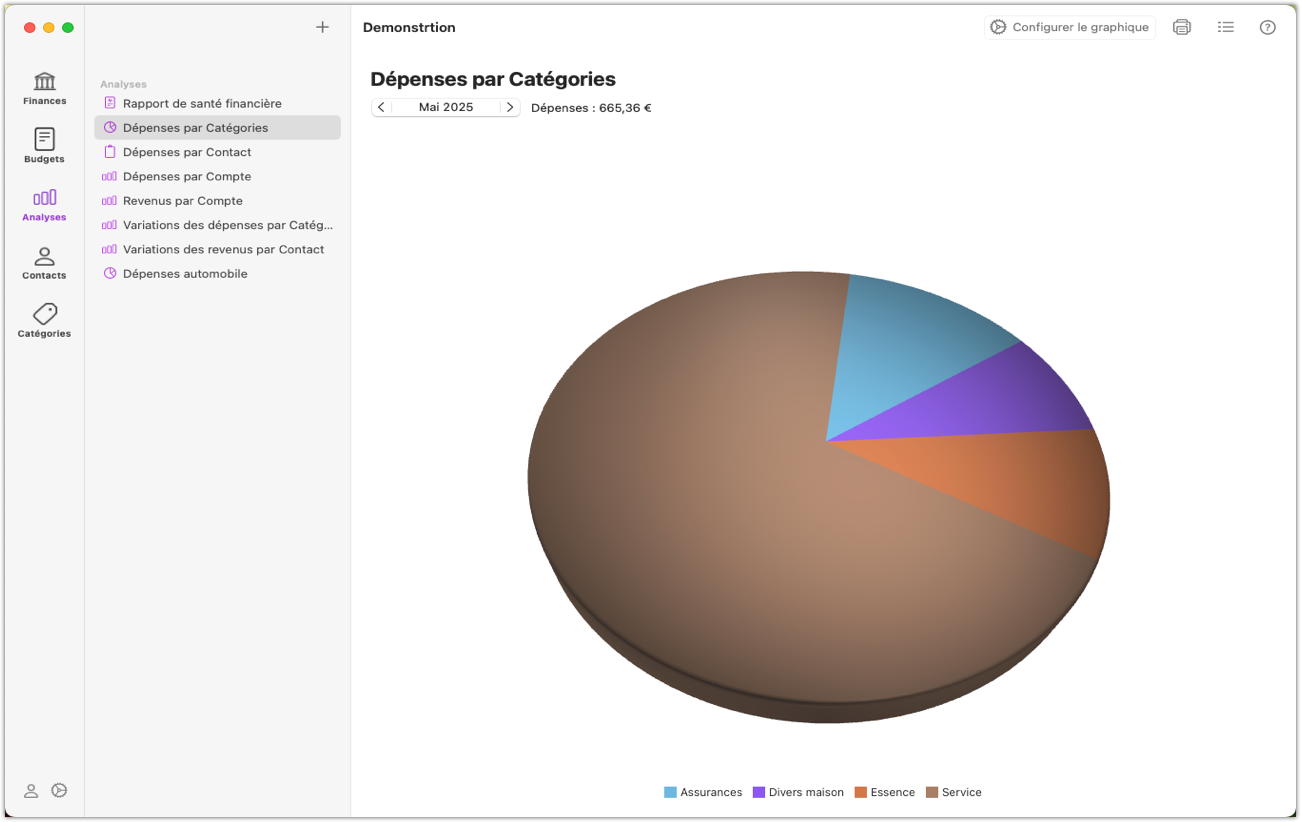Click the Service legend color swatch
Viewport: 1301px width, 822px height.
[932, 792]
